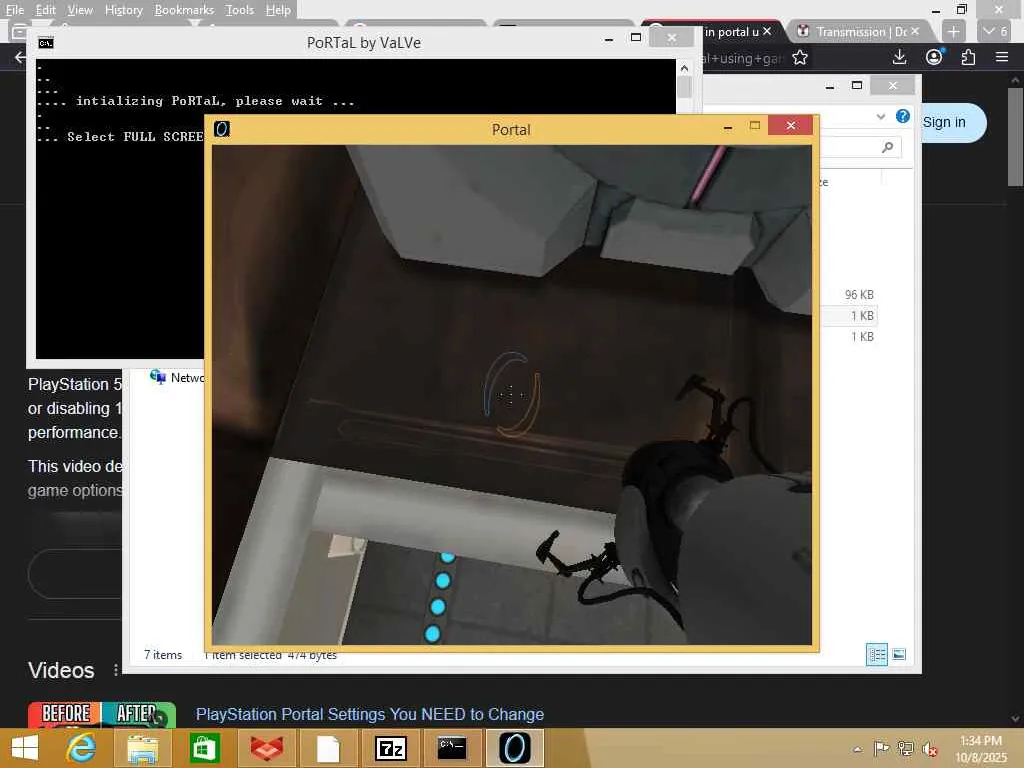Open the Firefox File menu
1024x768 pixels.
(14, 10)
